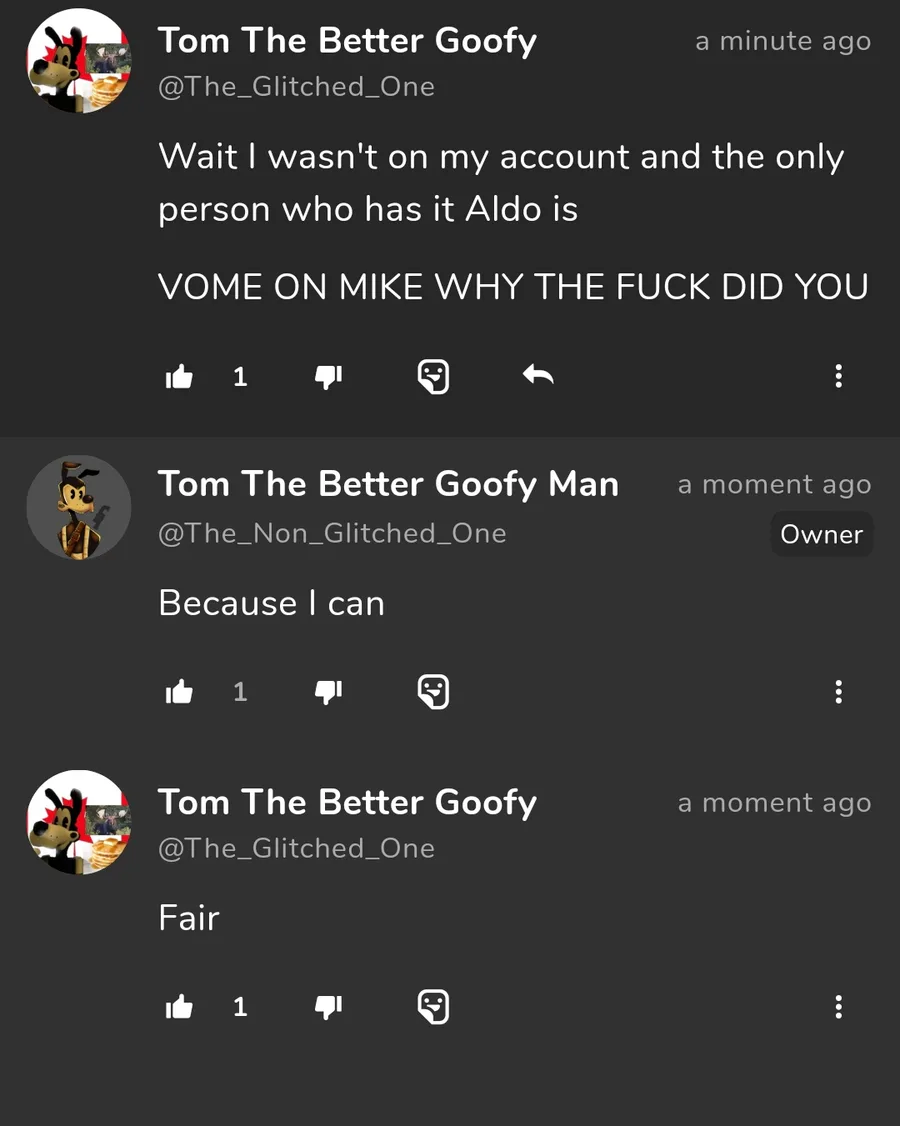Dislike the "Fair" comment
The image size is (900, 1126).
329,1007
